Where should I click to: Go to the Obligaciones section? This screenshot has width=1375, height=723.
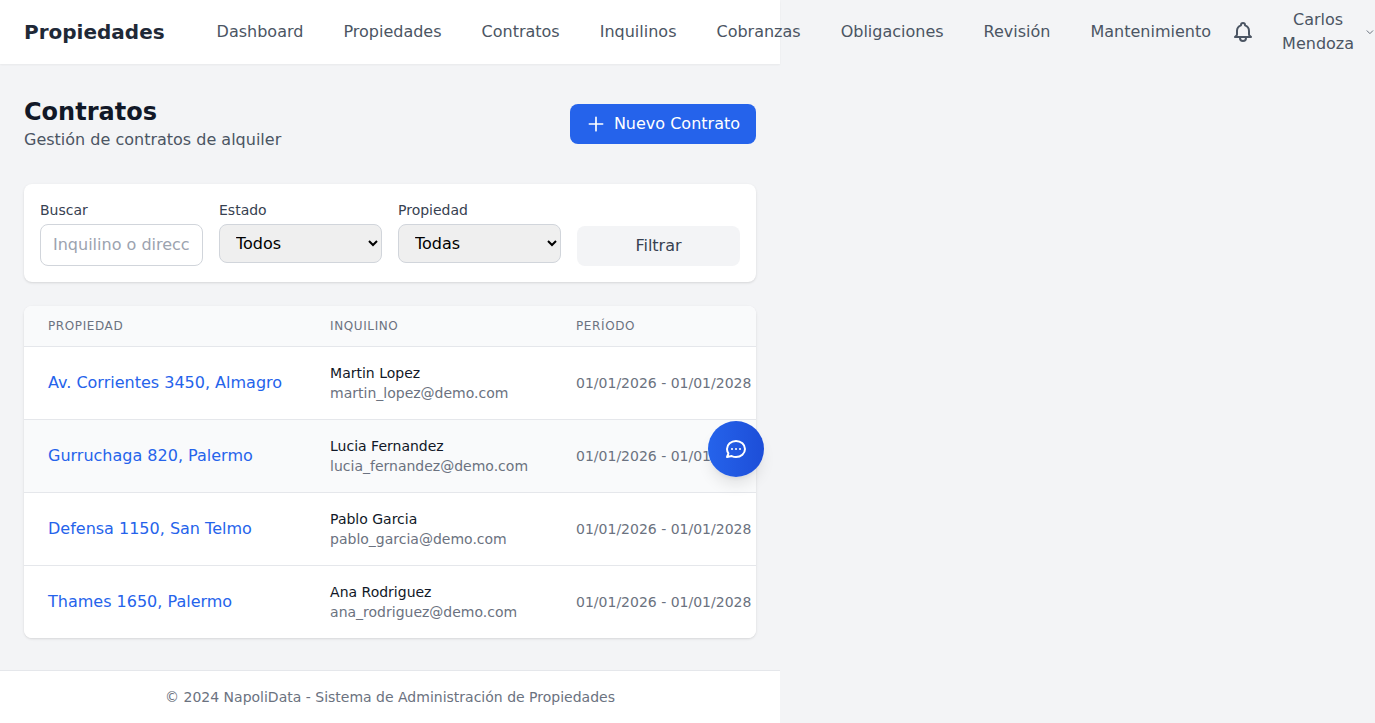point(891,31)
